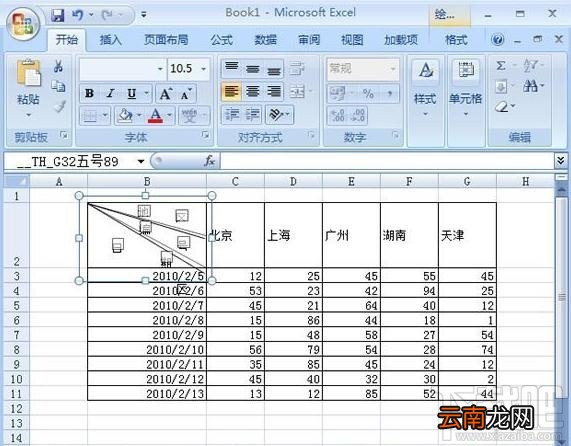The image size is (571, 446).
Task: Click the wrap text icon
Action: [x=297, y=68]
